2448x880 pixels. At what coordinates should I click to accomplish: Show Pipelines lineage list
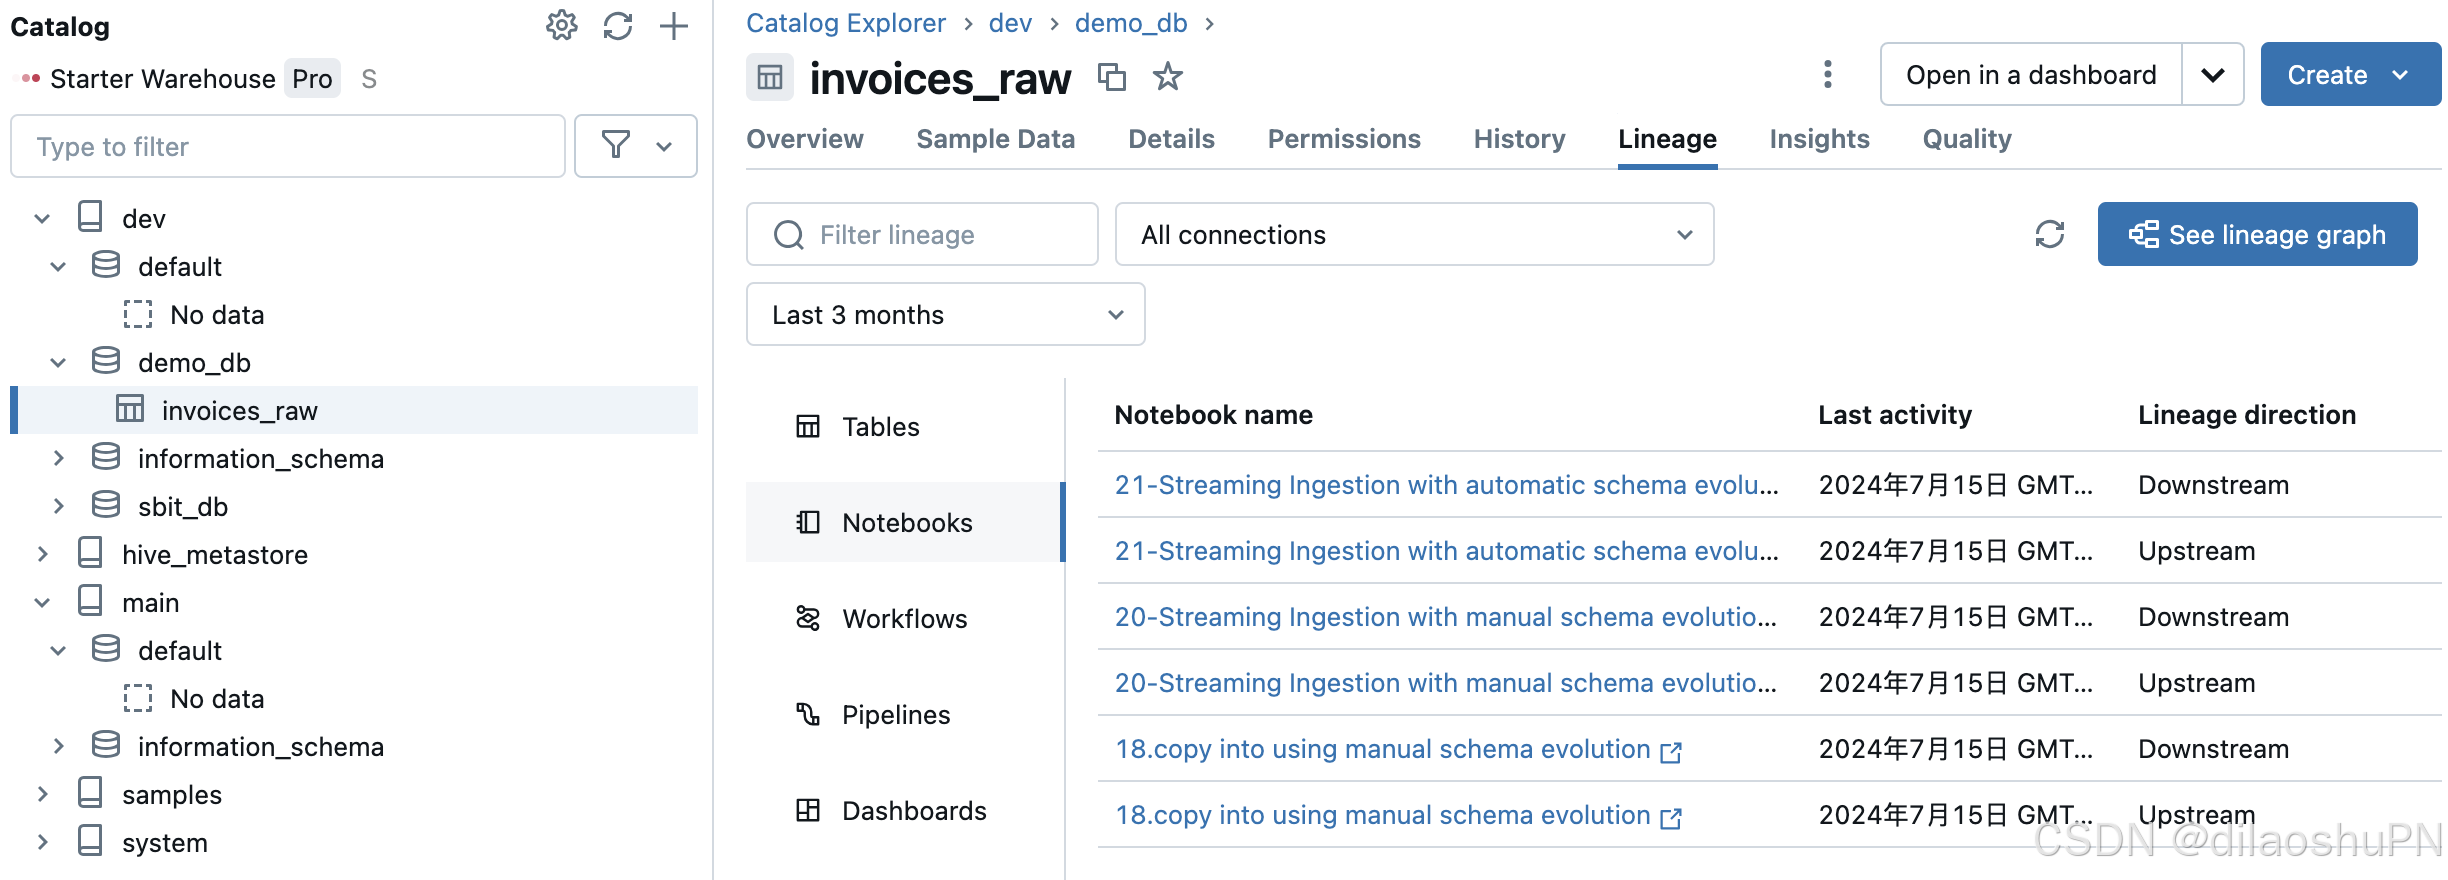pyautogui.click(x=904, y=714)
